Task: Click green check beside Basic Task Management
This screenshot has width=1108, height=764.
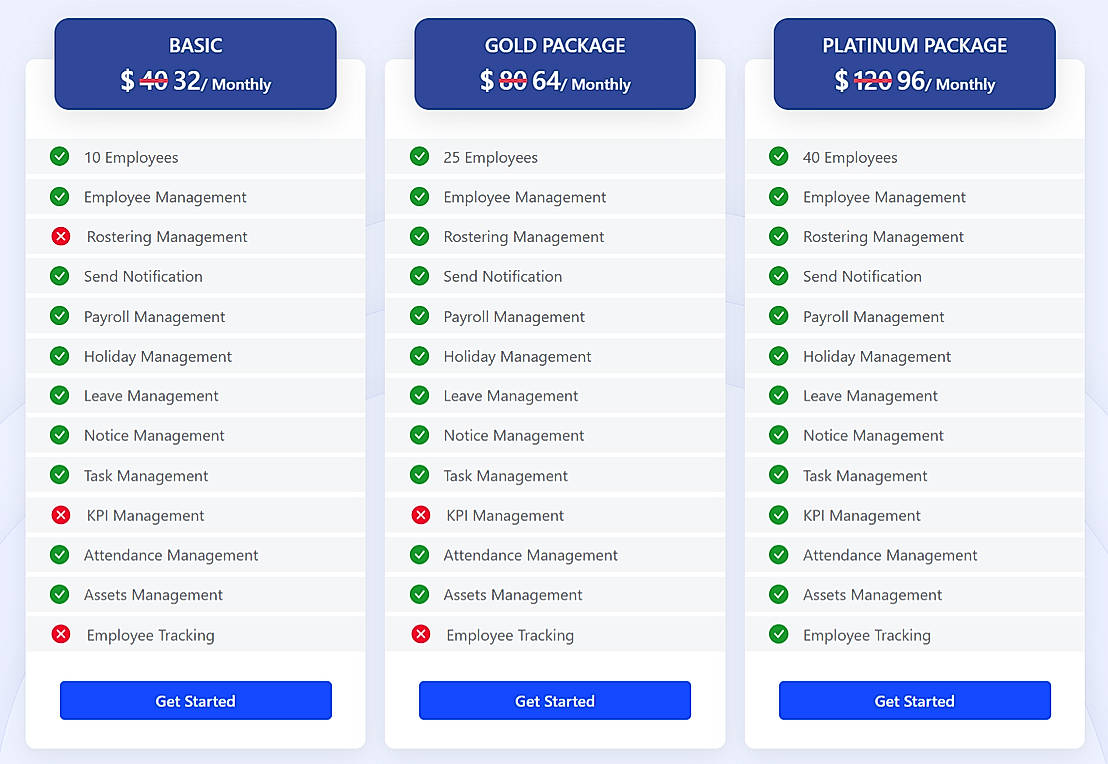Action: (x=60, y=475)
